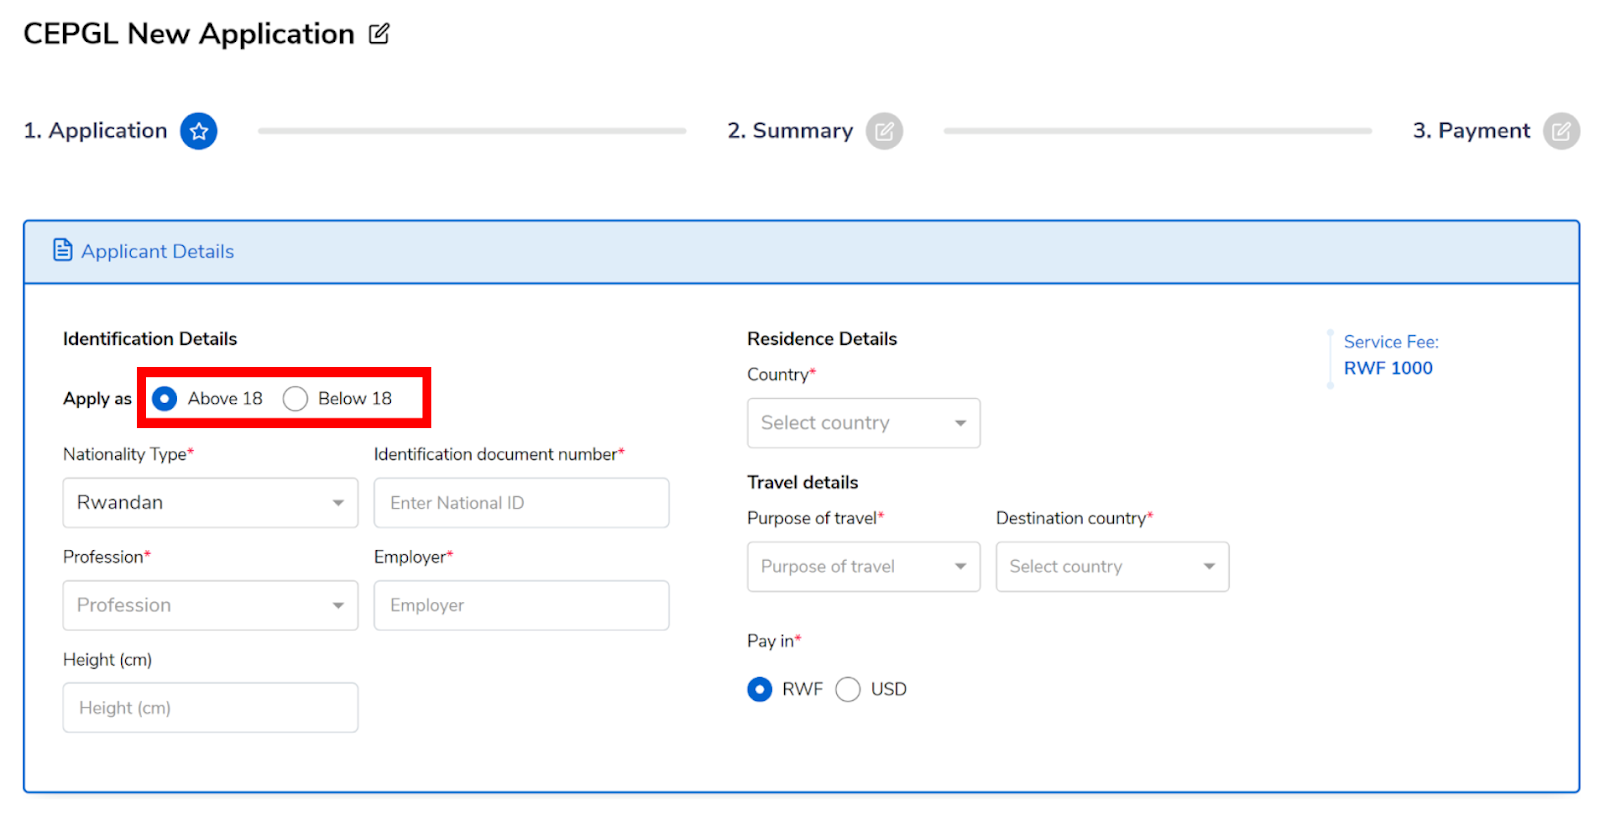
Task: Click the Service Fee label
Action: (x=1391, y=342)
